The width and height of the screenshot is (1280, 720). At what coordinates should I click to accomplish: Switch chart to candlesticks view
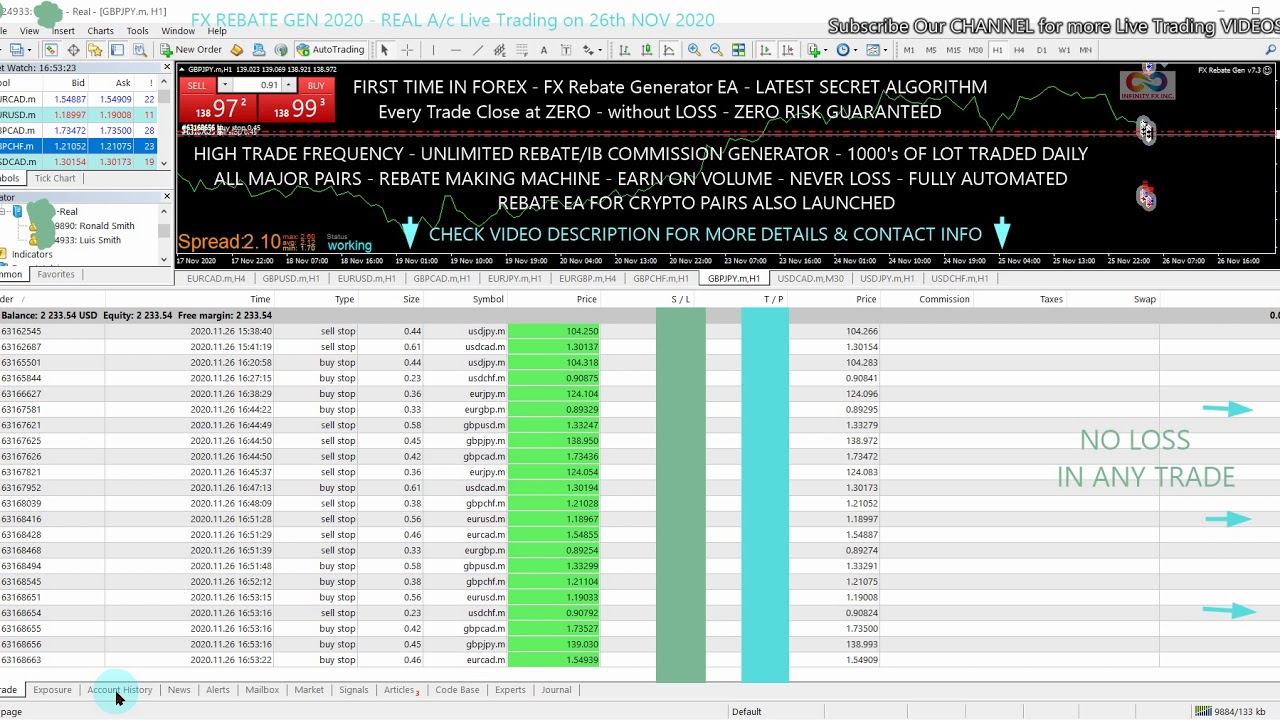click(647, 50)
